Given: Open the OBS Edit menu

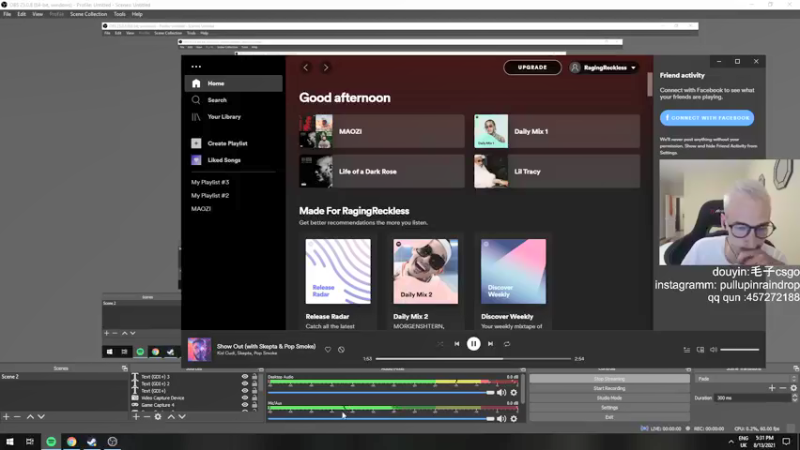Looking at the screenshot, I should (21, 14).
